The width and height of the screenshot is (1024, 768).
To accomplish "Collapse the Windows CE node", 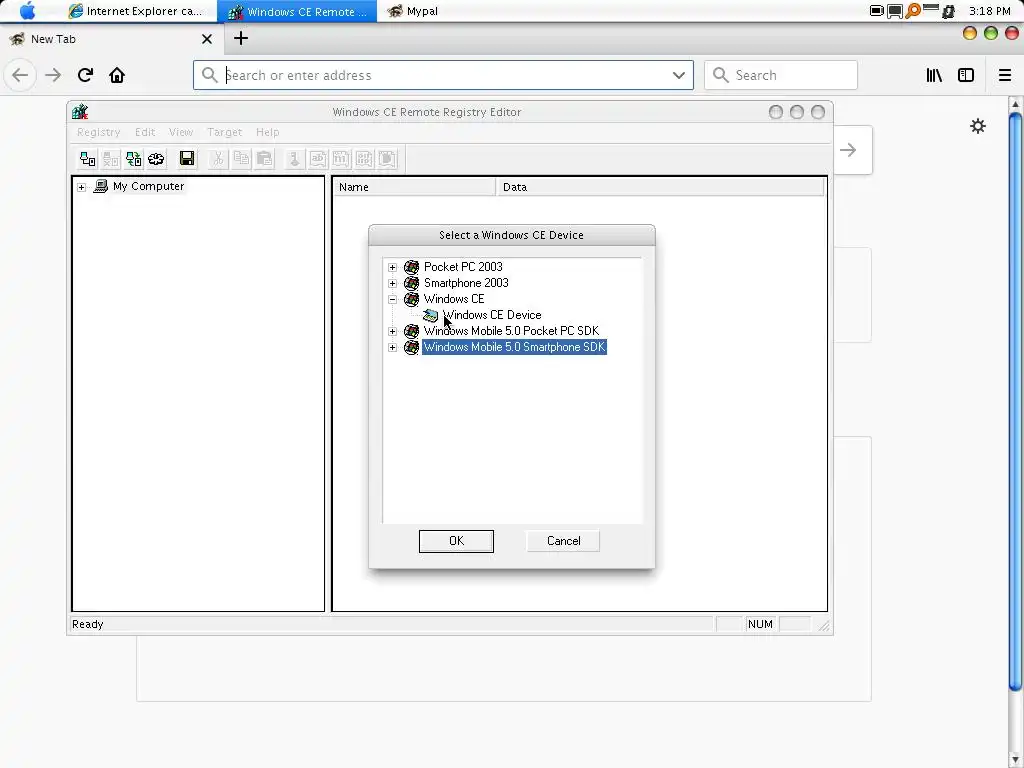I will pyautogui.click(x=392, y=300).
